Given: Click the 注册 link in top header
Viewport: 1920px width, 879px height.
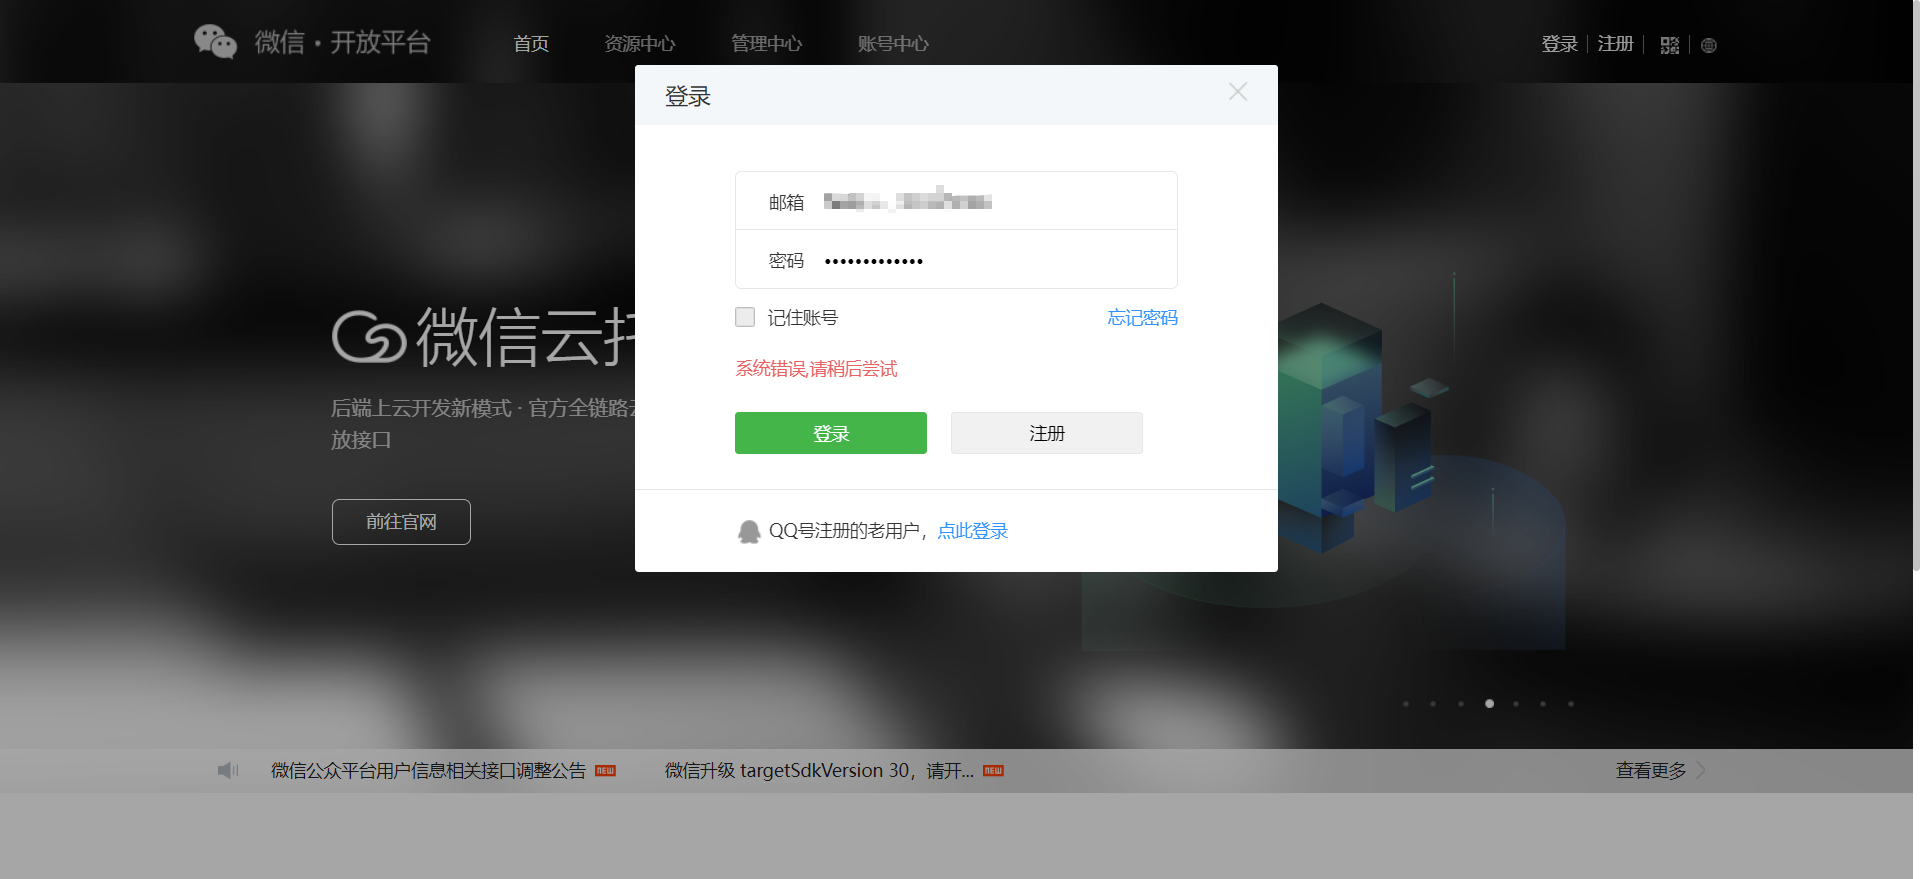Looking at the screenshot, I should [x=1615, y=44].
